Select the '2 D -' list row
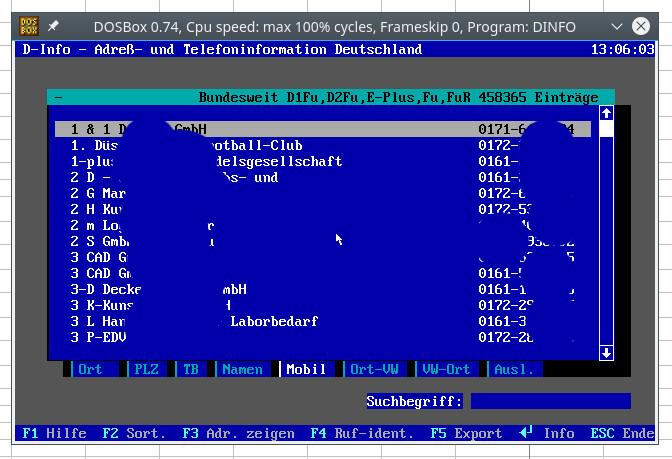This screenshot has height=459, width=672. [x=323, y=177]
